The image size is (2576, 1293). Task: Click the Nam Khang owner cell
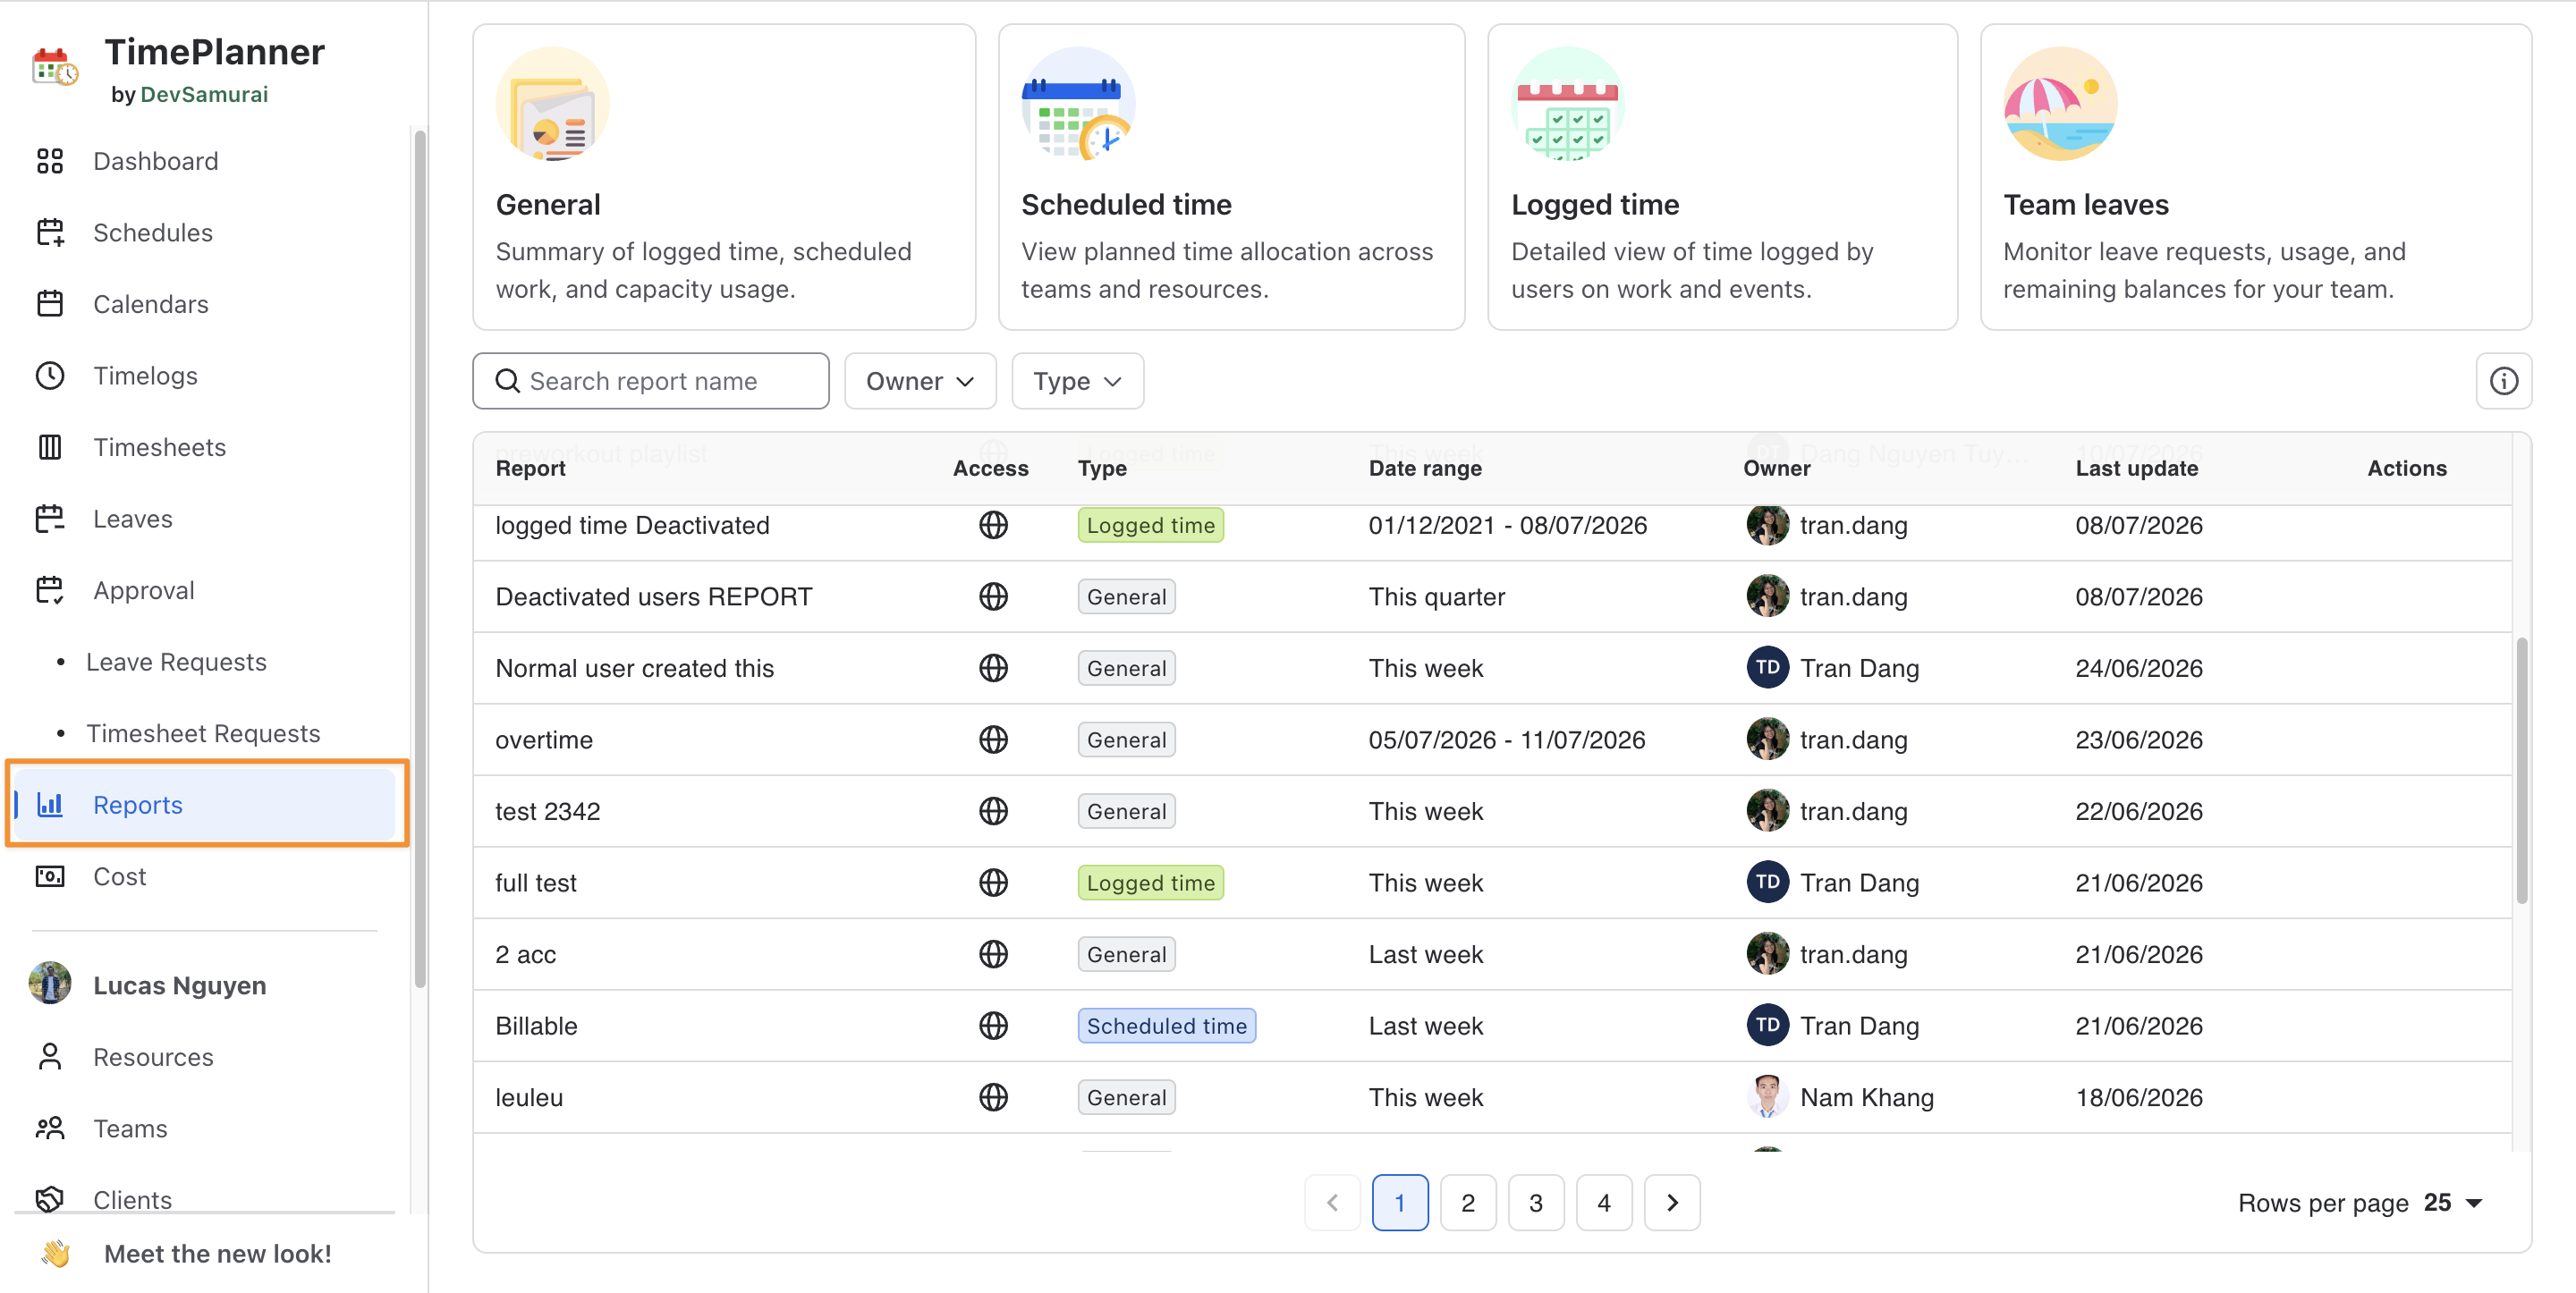tap(1841, 1098)
